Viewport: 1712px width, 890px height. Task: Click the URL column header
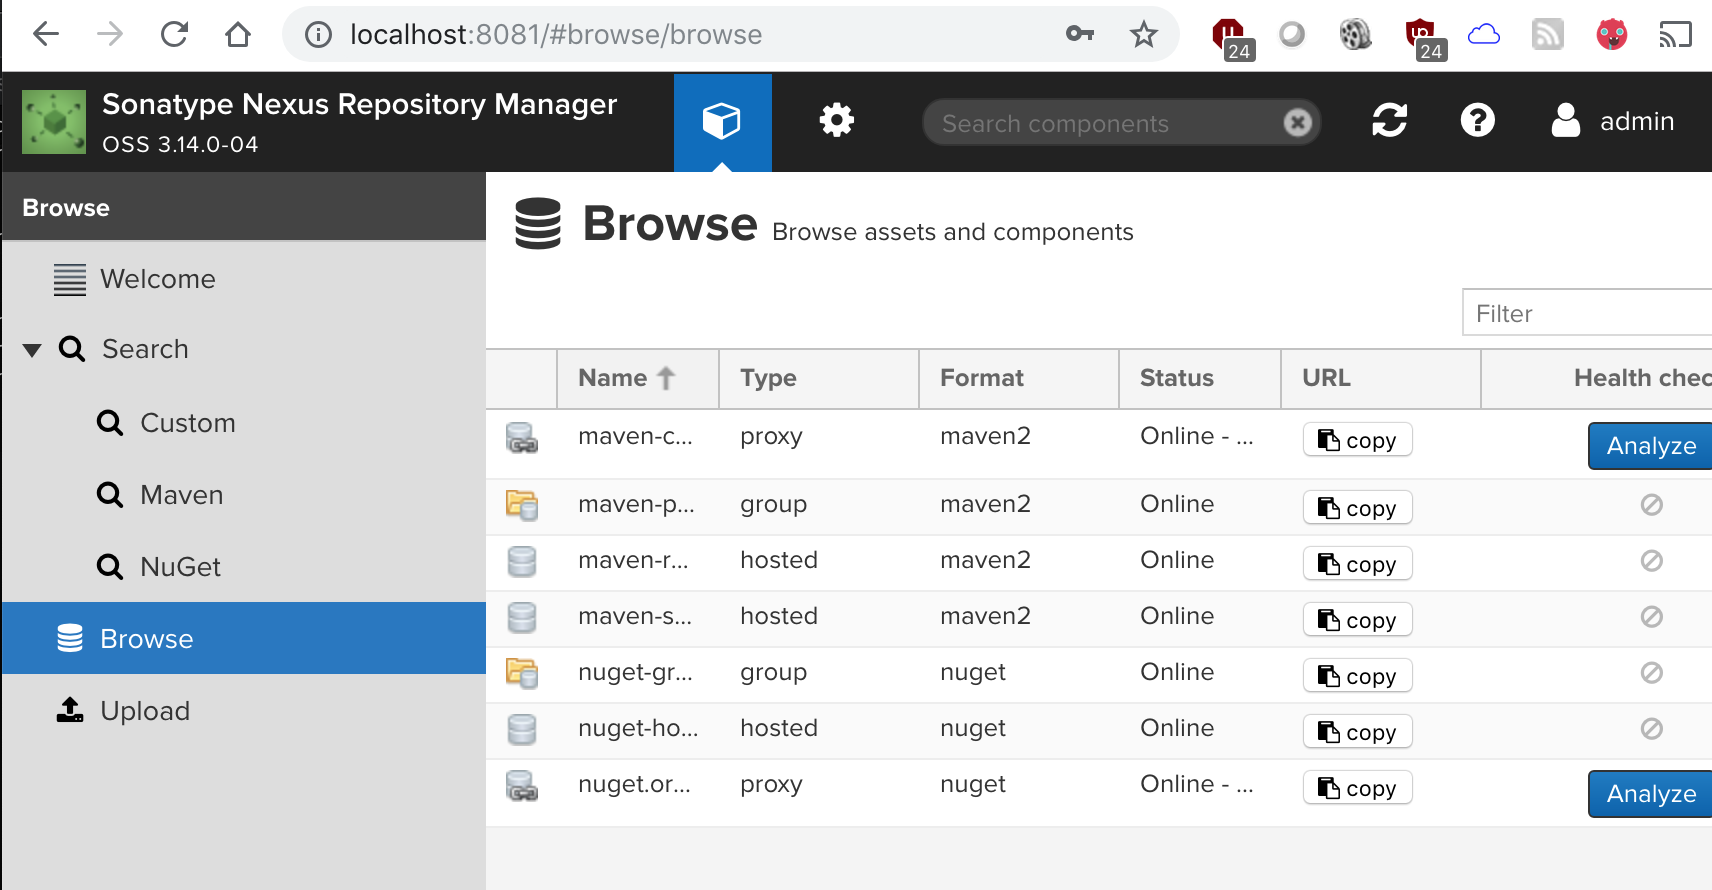pos(1381,378)
